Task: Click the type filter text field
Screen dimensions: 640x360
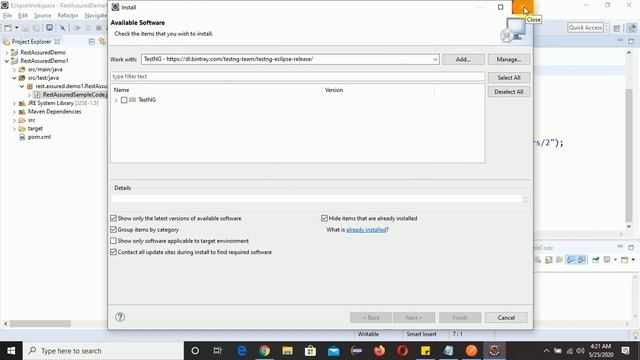Action: [x=298, y=77]
